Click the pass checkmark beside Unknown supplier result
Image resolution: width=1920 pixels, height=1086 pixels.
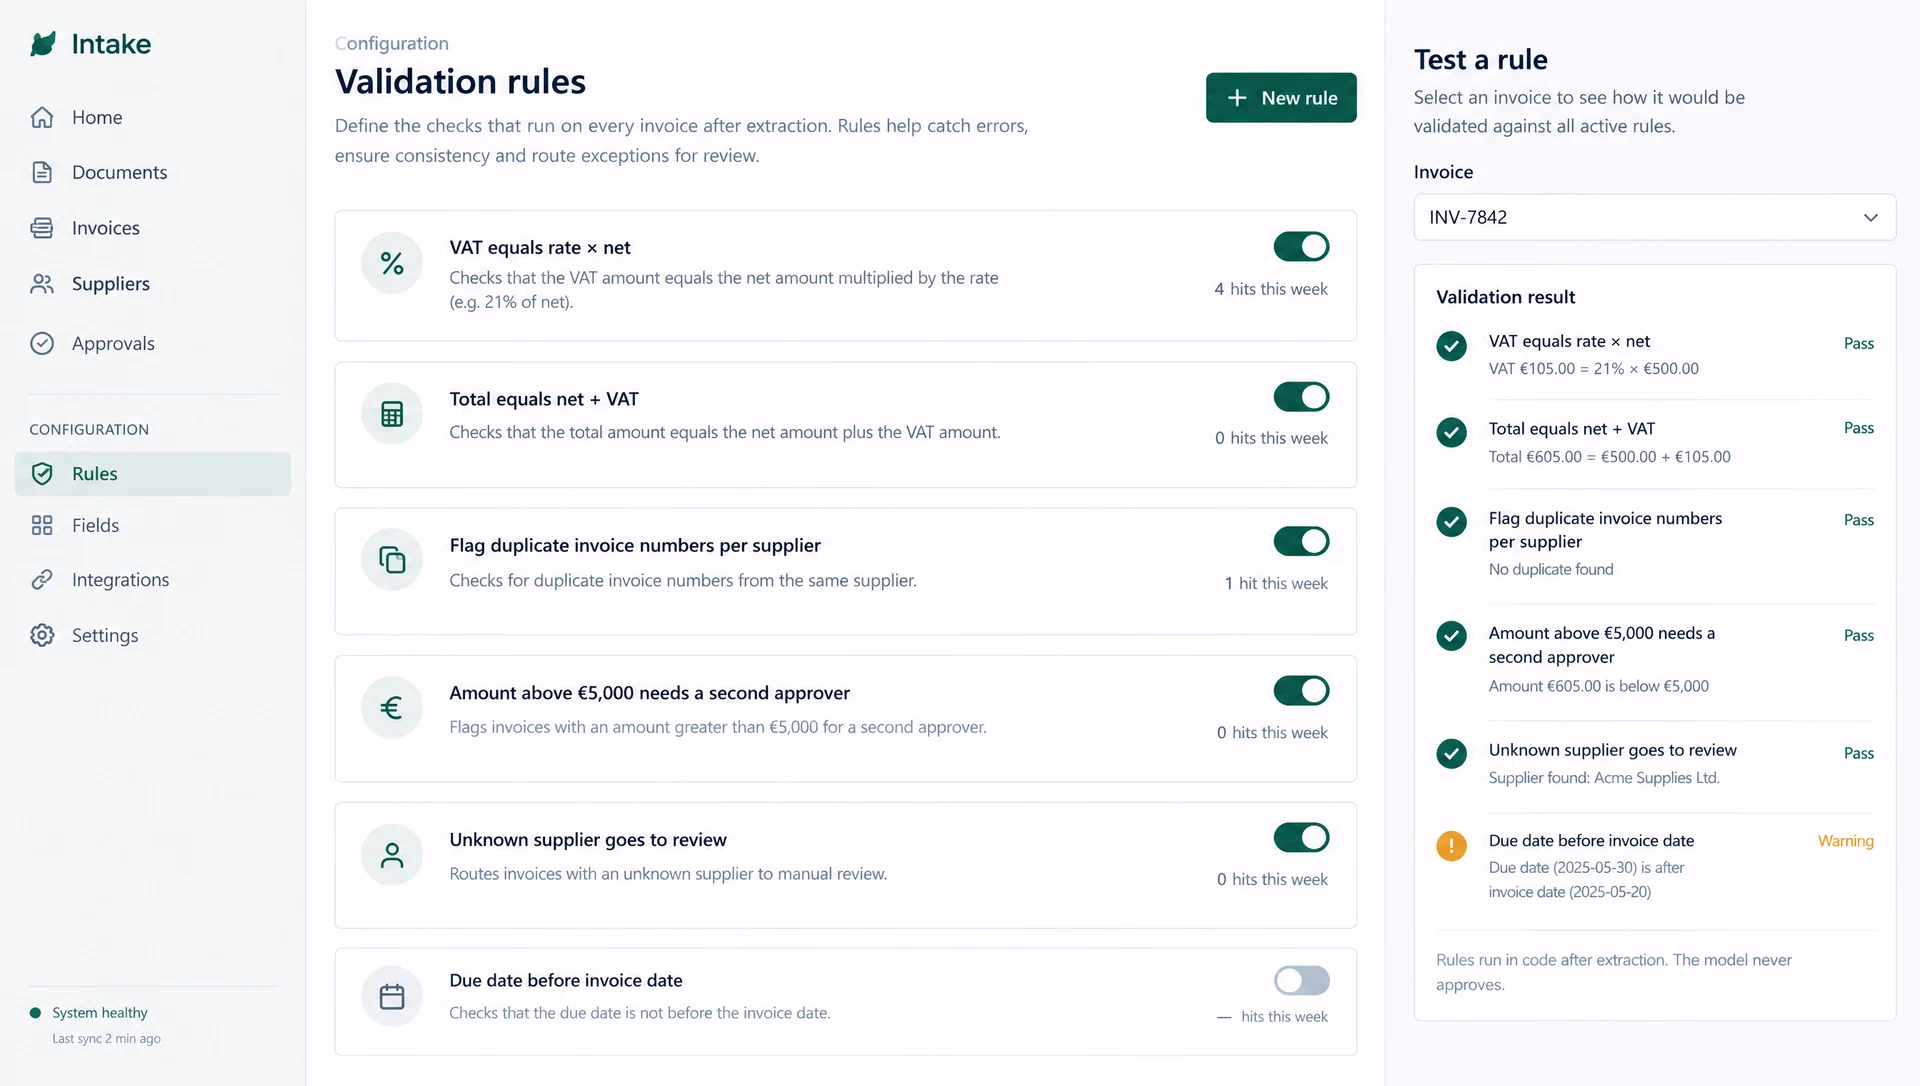click(1451, 753)
